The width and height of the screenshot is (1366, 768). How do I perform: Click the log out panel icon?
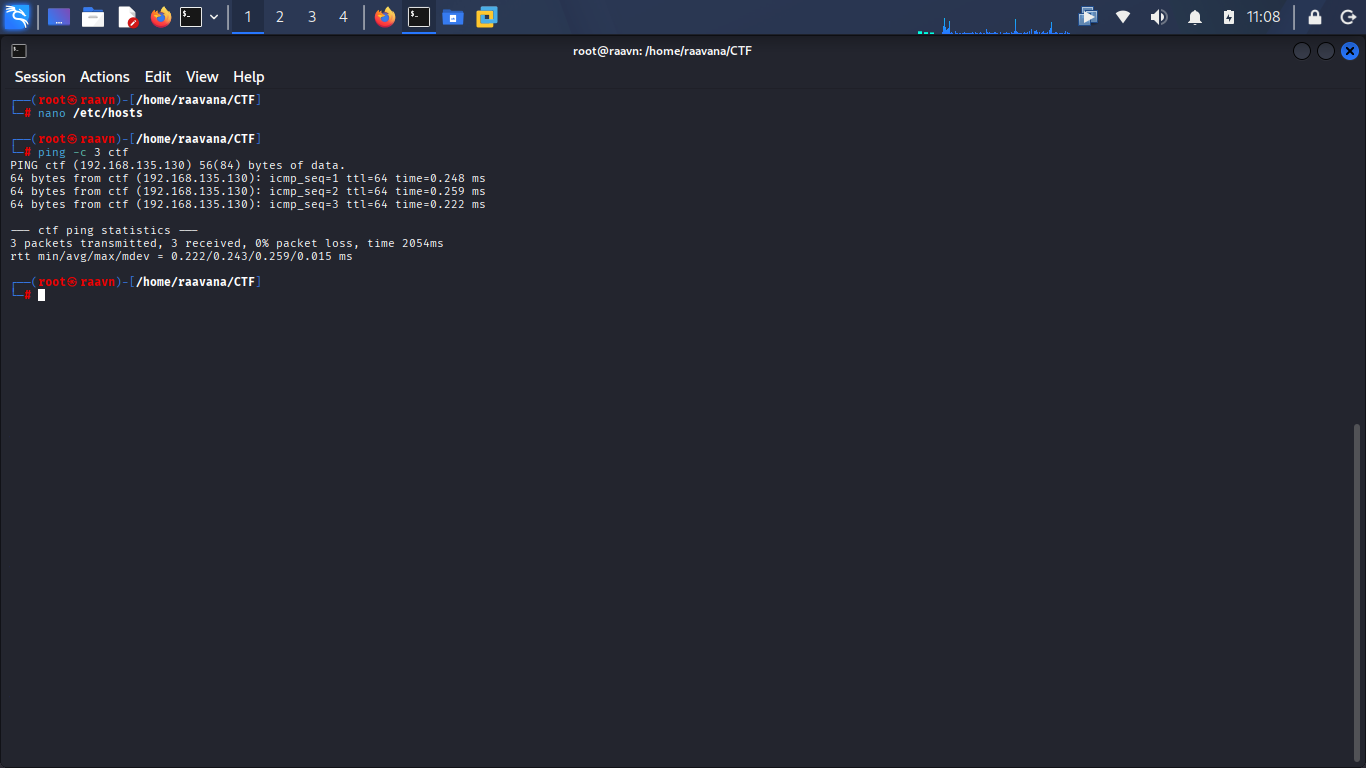coord(1348,17)
